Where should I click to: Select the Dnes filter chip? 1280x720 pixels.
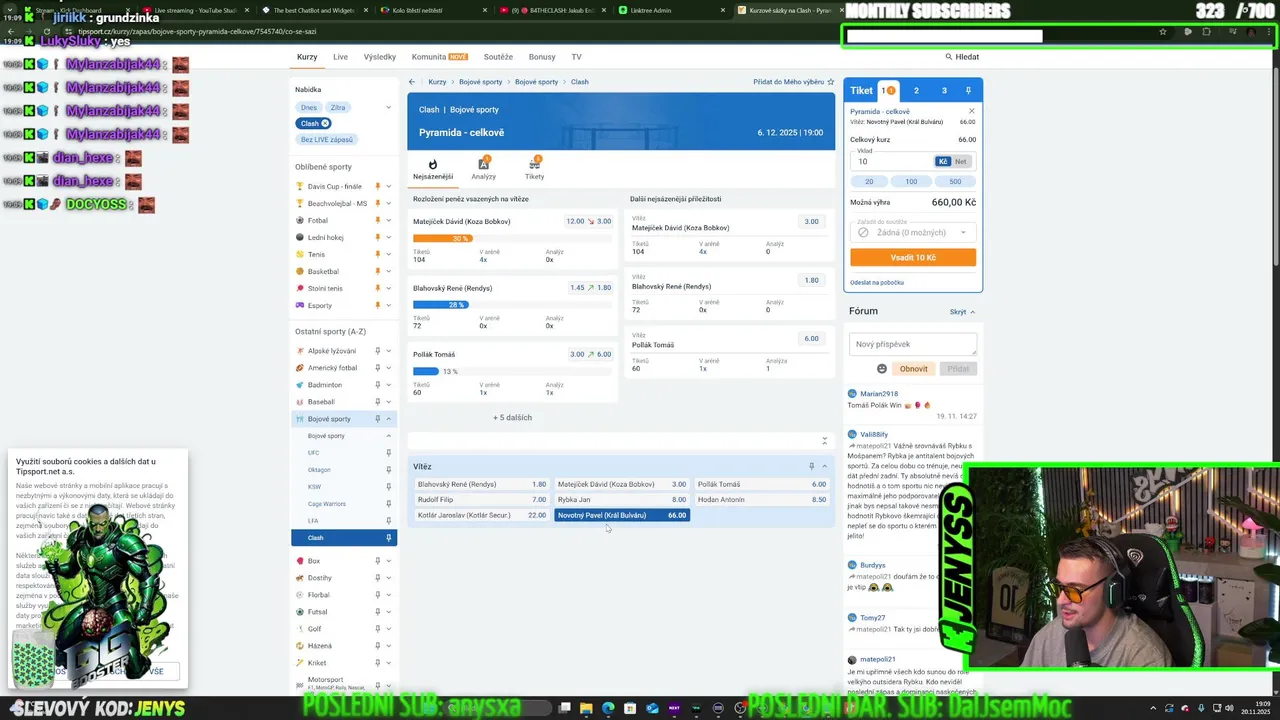pyautogui.click(x=309, y=107)
